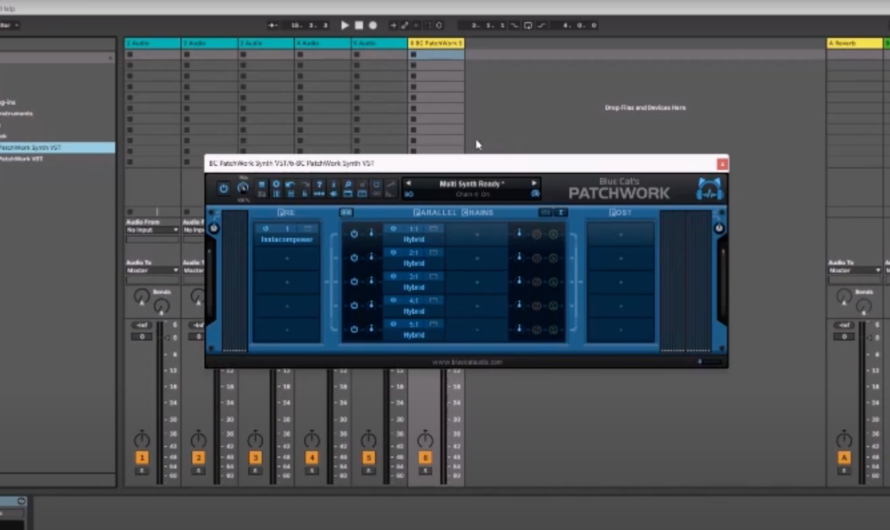Solo track 5 with its S button

point(368,471)
